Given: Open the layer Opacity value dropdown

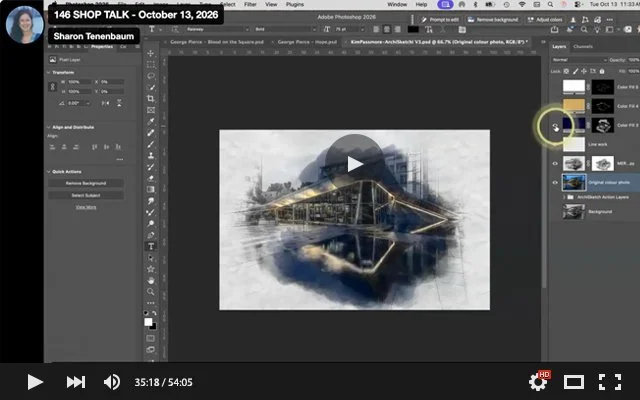Looking at the screenshot, I should point(633,60).
